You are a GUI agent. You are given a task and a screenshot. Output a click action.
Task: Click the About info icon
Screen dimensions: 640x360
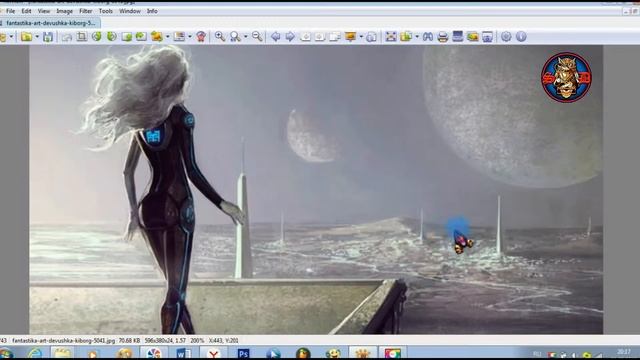(521, 37)
